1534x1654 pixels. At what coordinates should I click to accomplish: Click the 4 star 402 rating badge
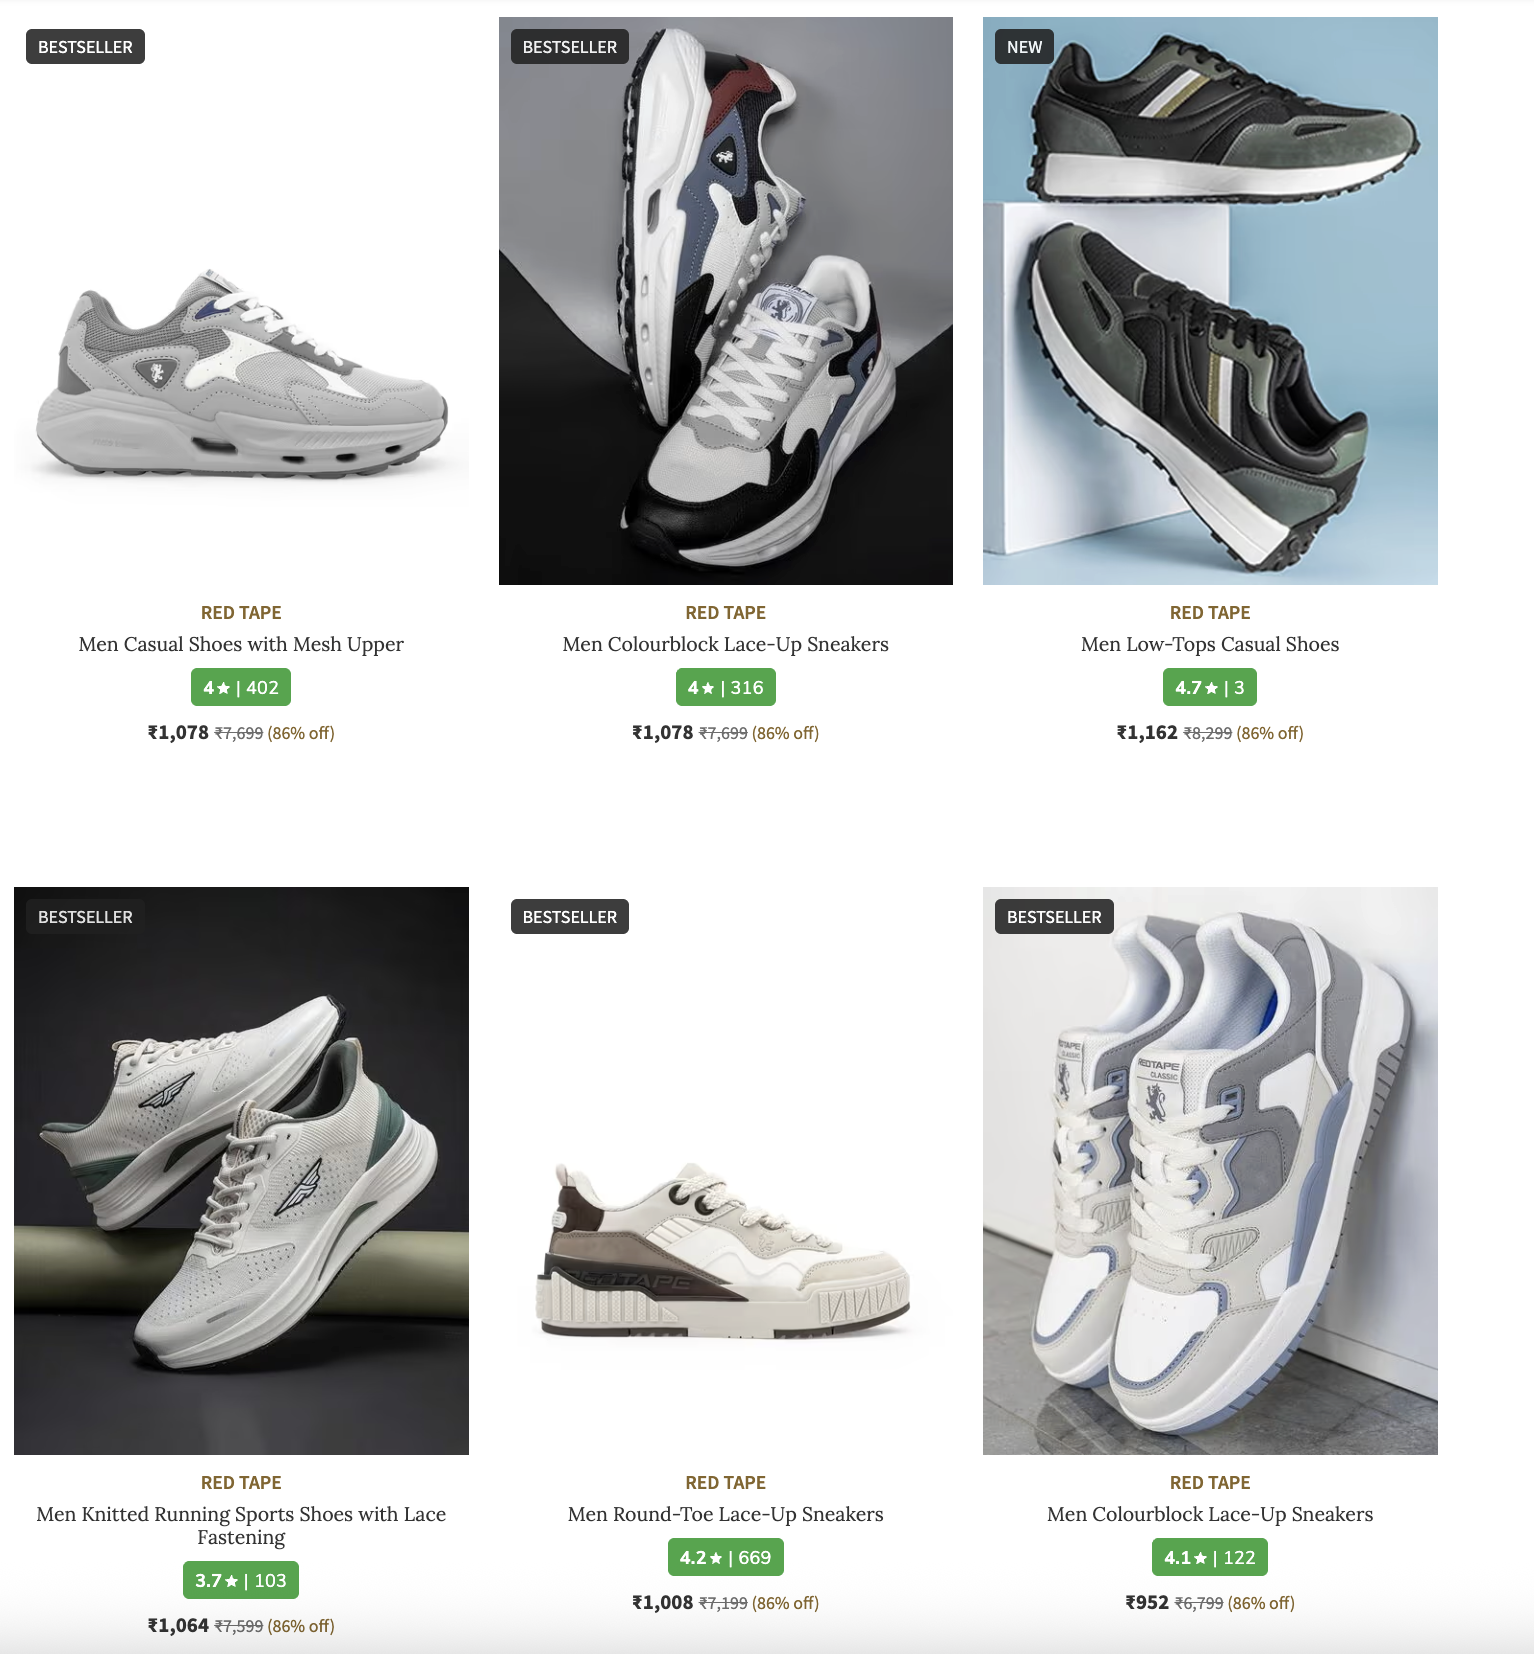click(x=241, y=687)
